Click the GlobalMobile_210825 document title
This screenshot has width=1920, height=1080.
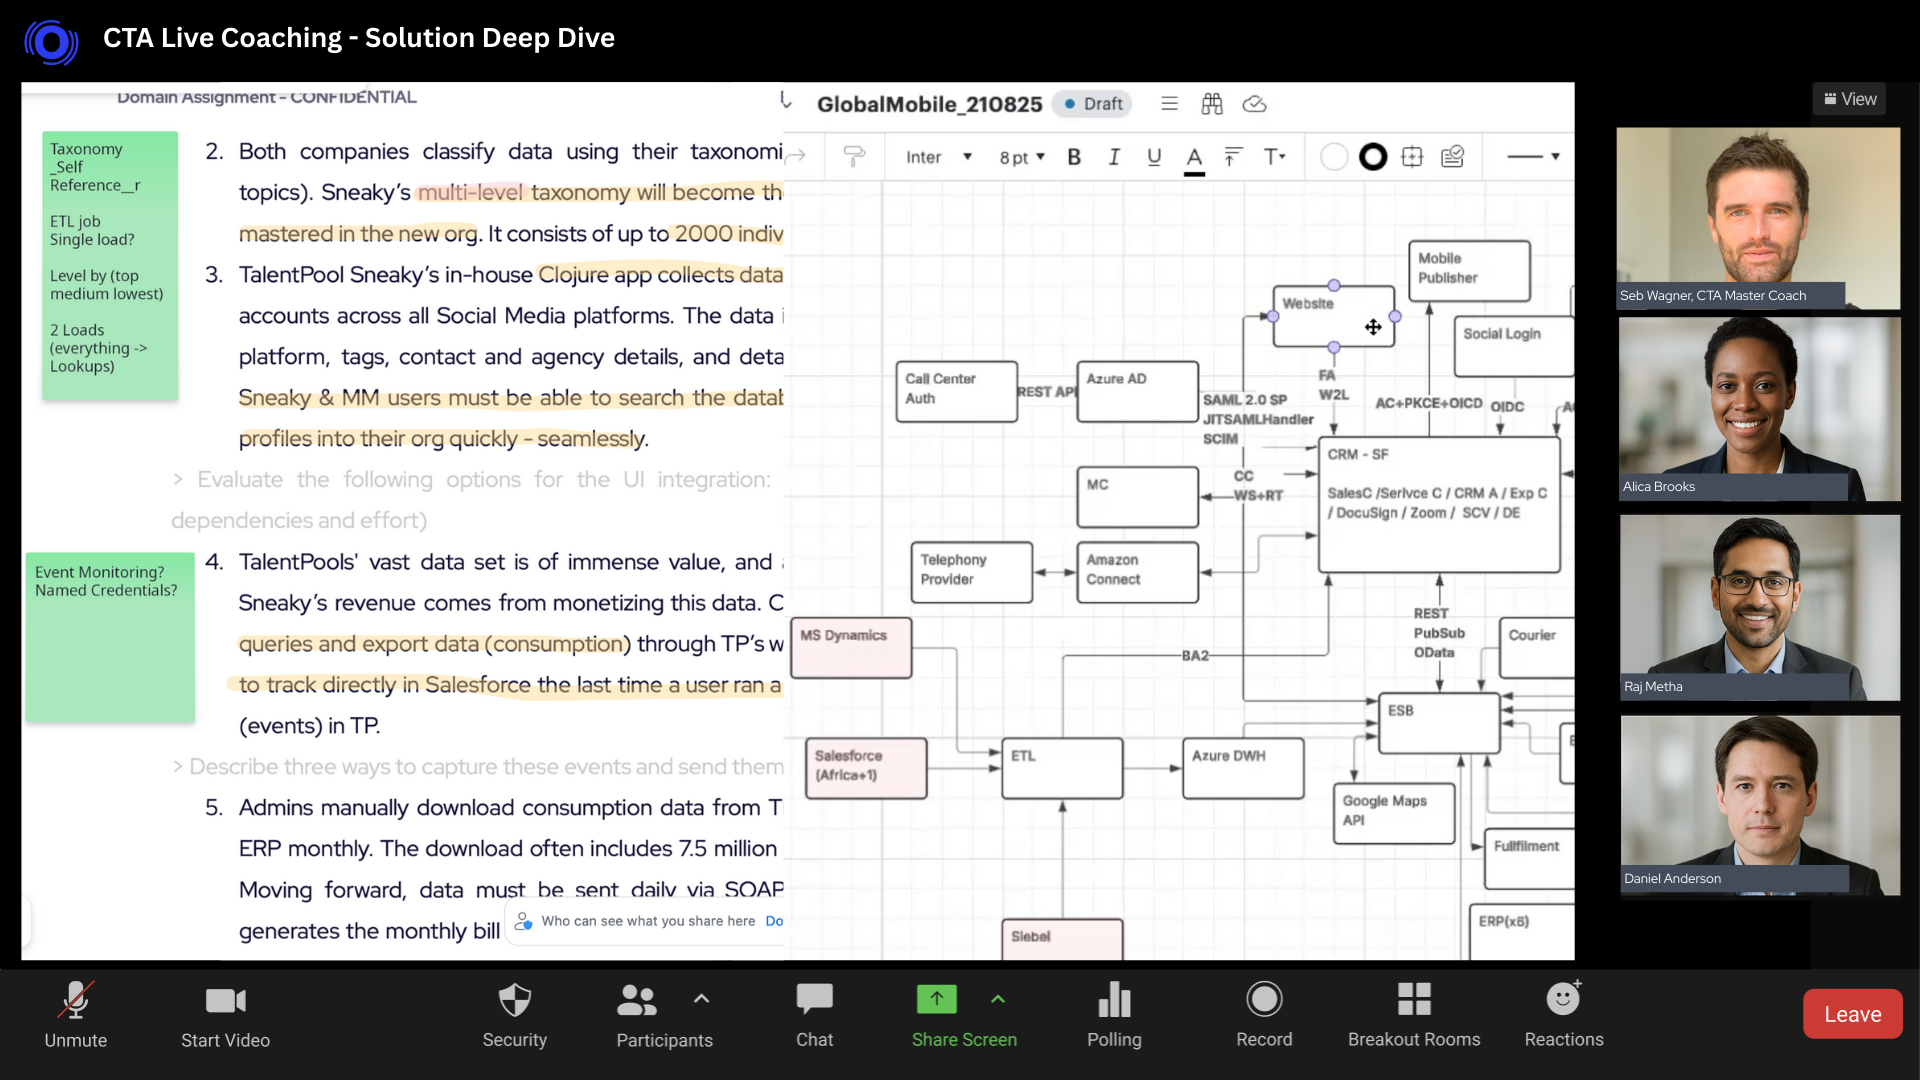pos(929,104)
